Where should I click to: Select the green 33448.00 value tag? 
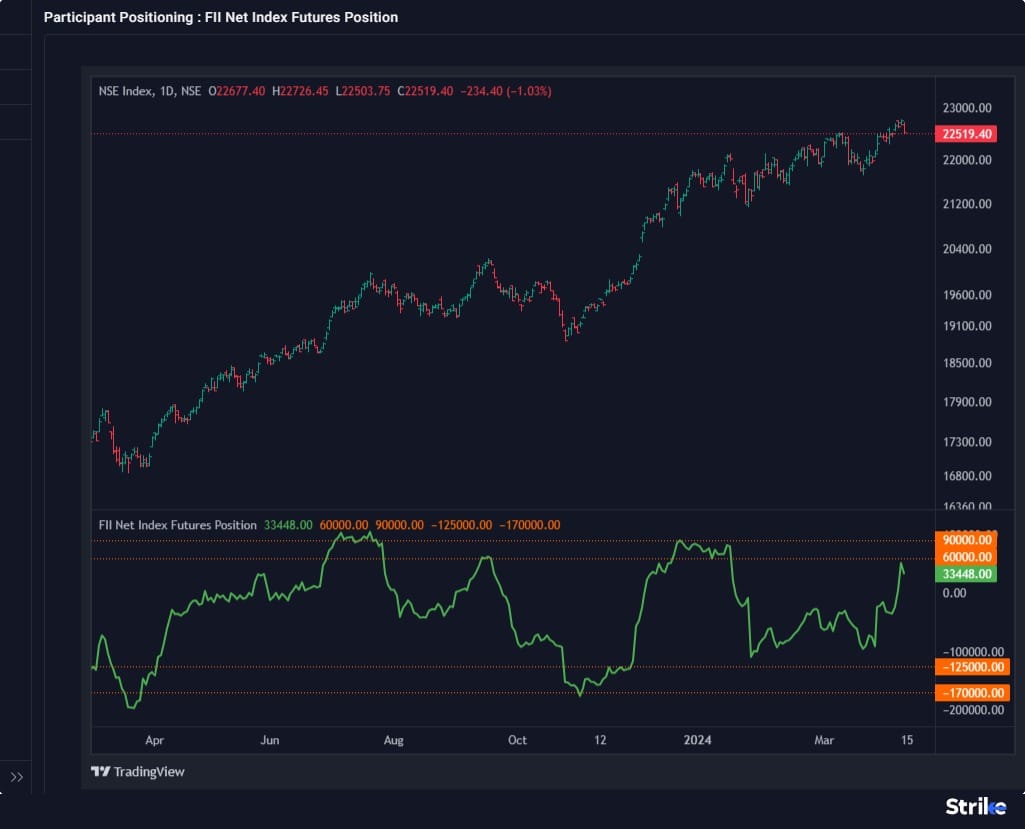pos(967,574)
